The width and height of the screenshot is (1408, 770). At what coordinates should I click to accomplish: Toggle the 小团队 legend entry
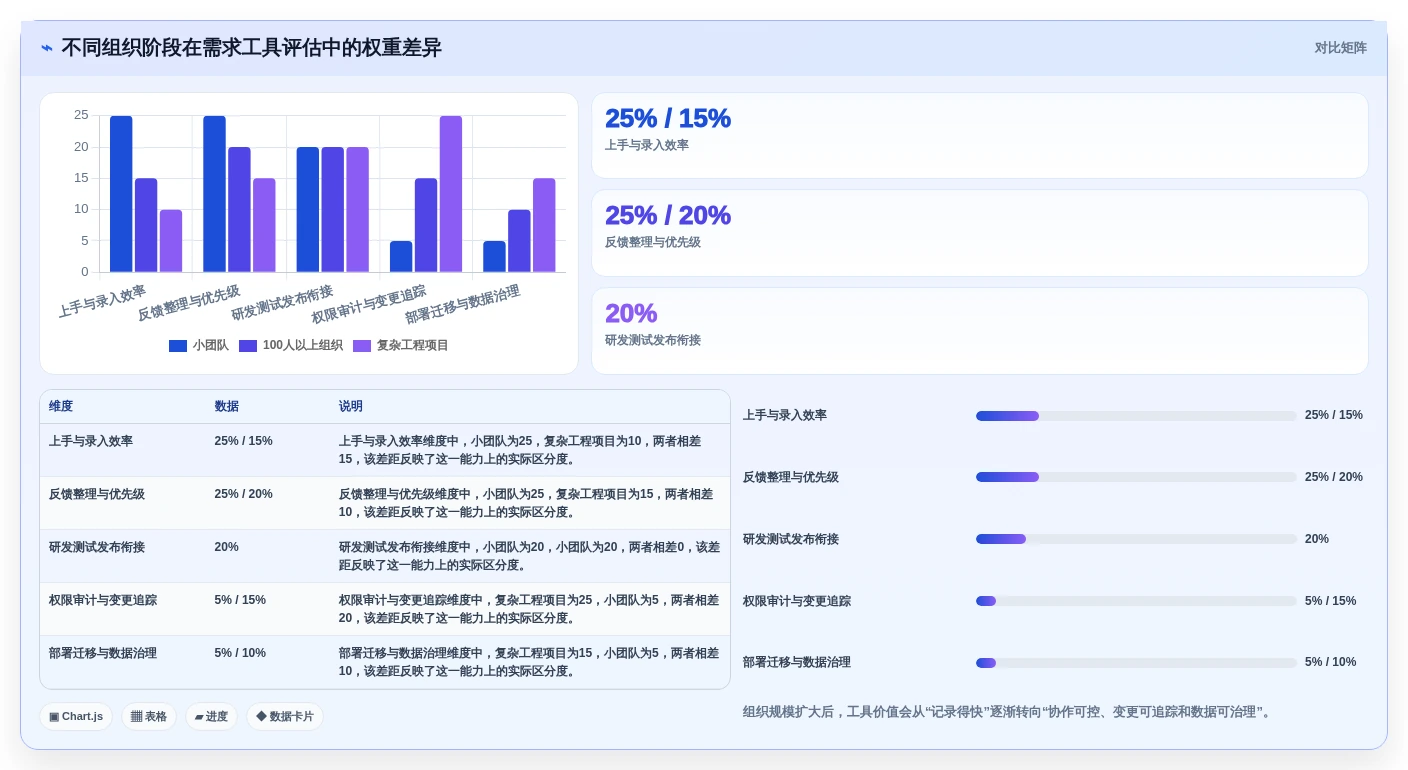199,345
